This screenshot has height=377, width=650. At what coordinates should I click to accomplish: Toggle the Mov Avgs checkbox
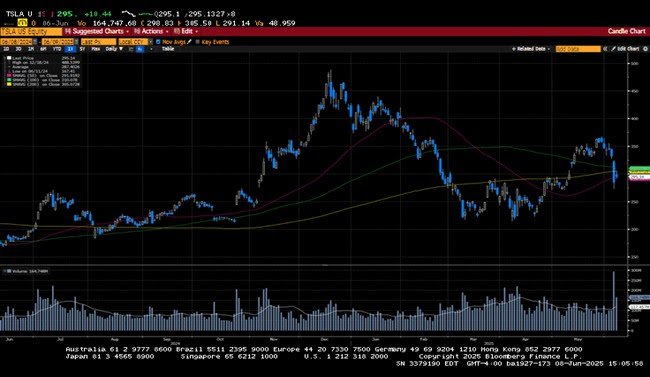click(x=158, y=42)
